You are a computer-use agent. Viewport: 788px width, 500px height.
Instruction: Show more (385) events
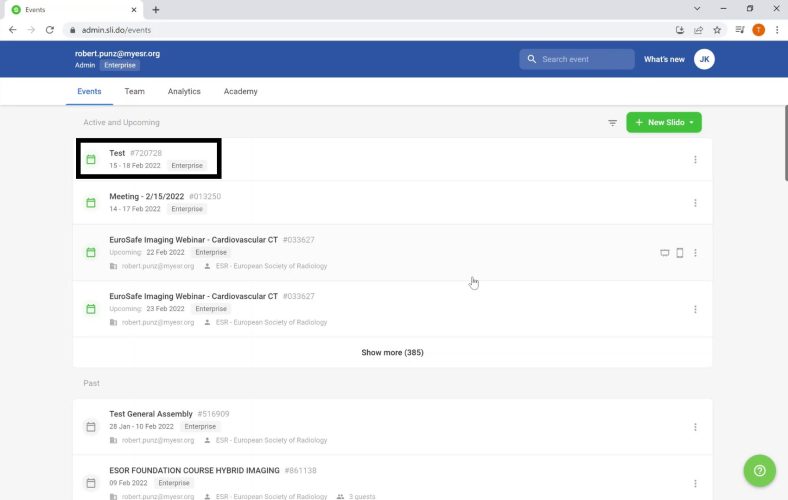click(x=392, y=352)
